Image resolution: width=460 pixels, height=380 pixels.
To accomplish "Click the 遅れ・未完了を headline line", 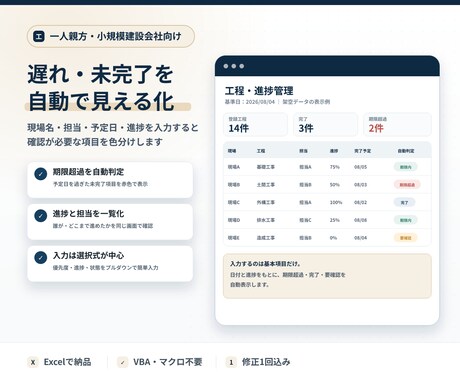I will (x=100, y=74).
